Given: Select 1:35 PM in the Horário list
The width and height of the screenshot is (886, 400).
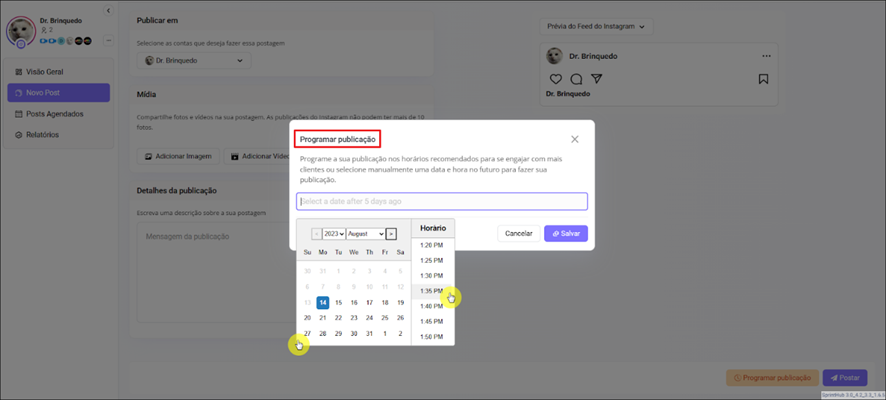Looking at the screenshot, I should pyautogui.click(x=432, y=291).
